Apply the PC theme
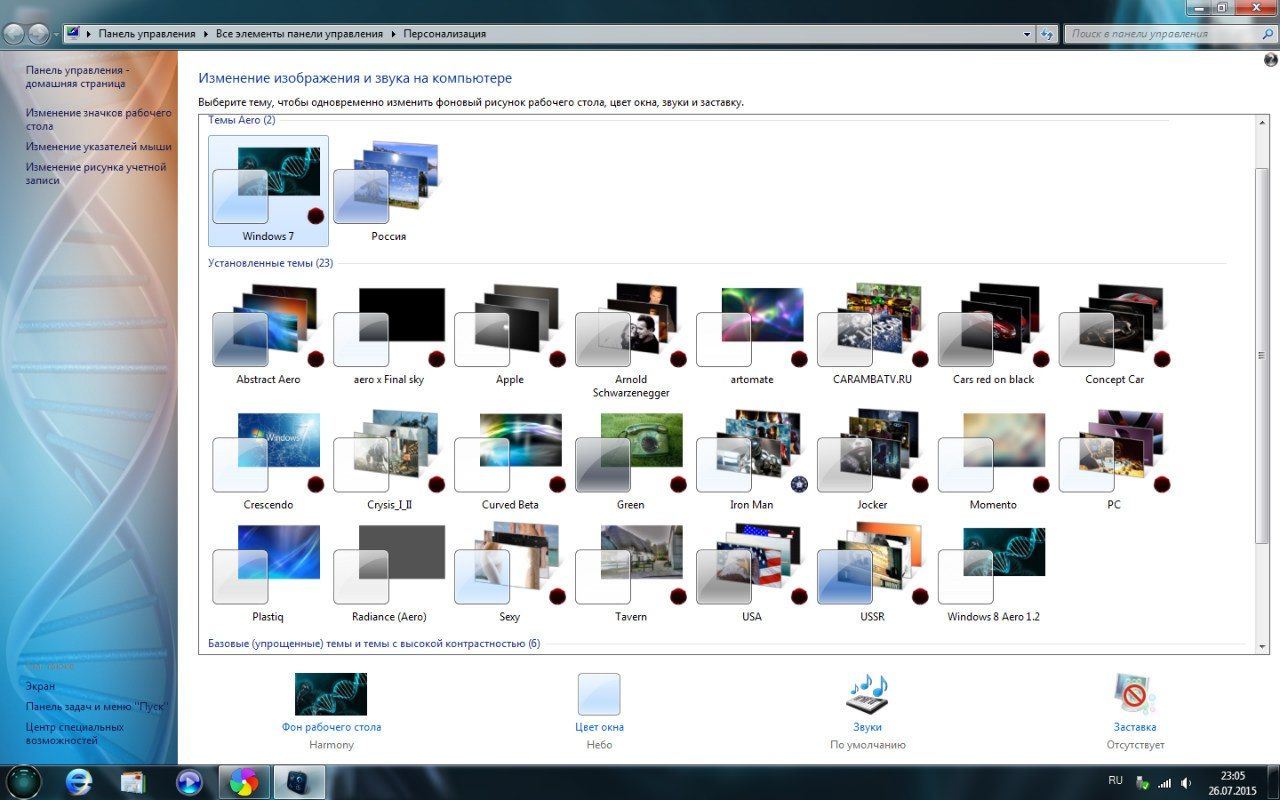The image size is (1280, 800). coord(1114,459)
